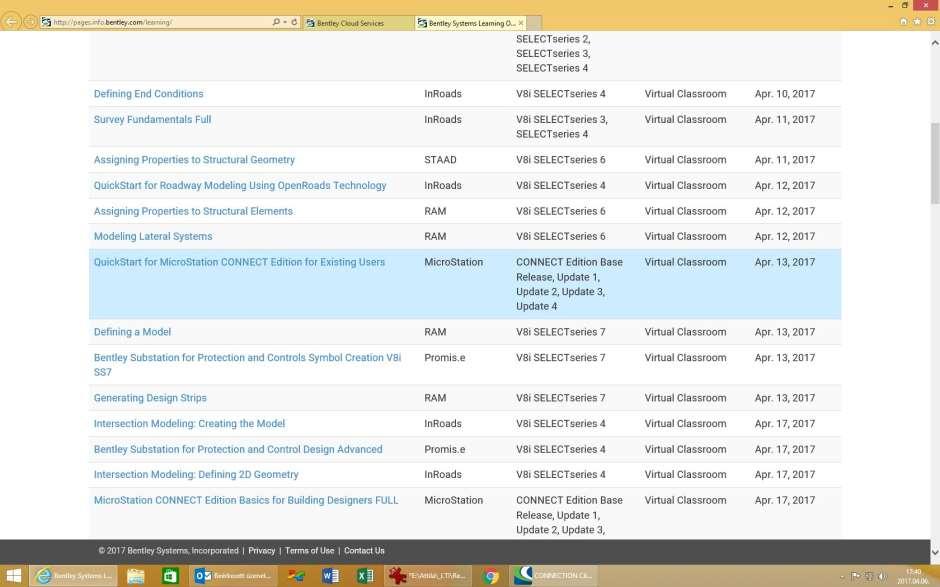Click the Contact Us footer link
The image size is (940, 587).
click(x=364, y=550)
